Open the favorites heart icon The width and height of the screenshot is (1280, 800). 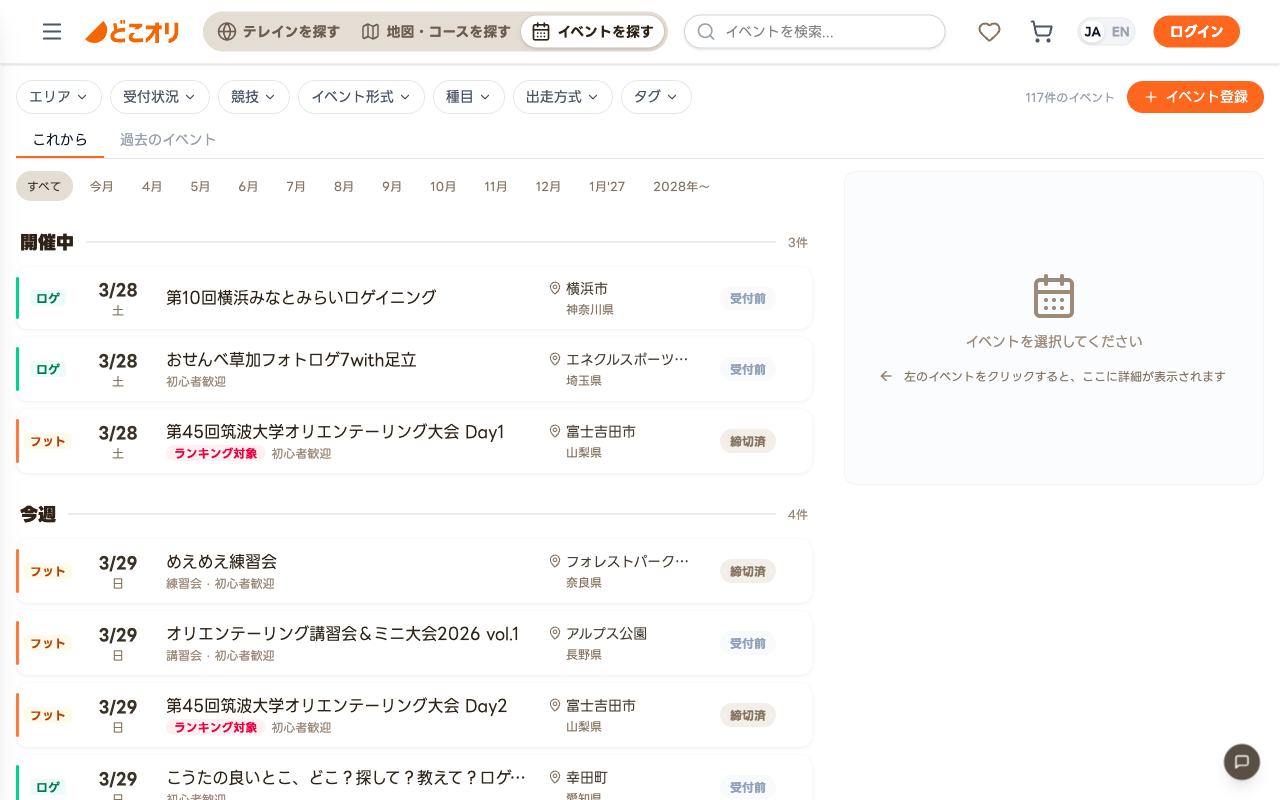coord(989,32)
